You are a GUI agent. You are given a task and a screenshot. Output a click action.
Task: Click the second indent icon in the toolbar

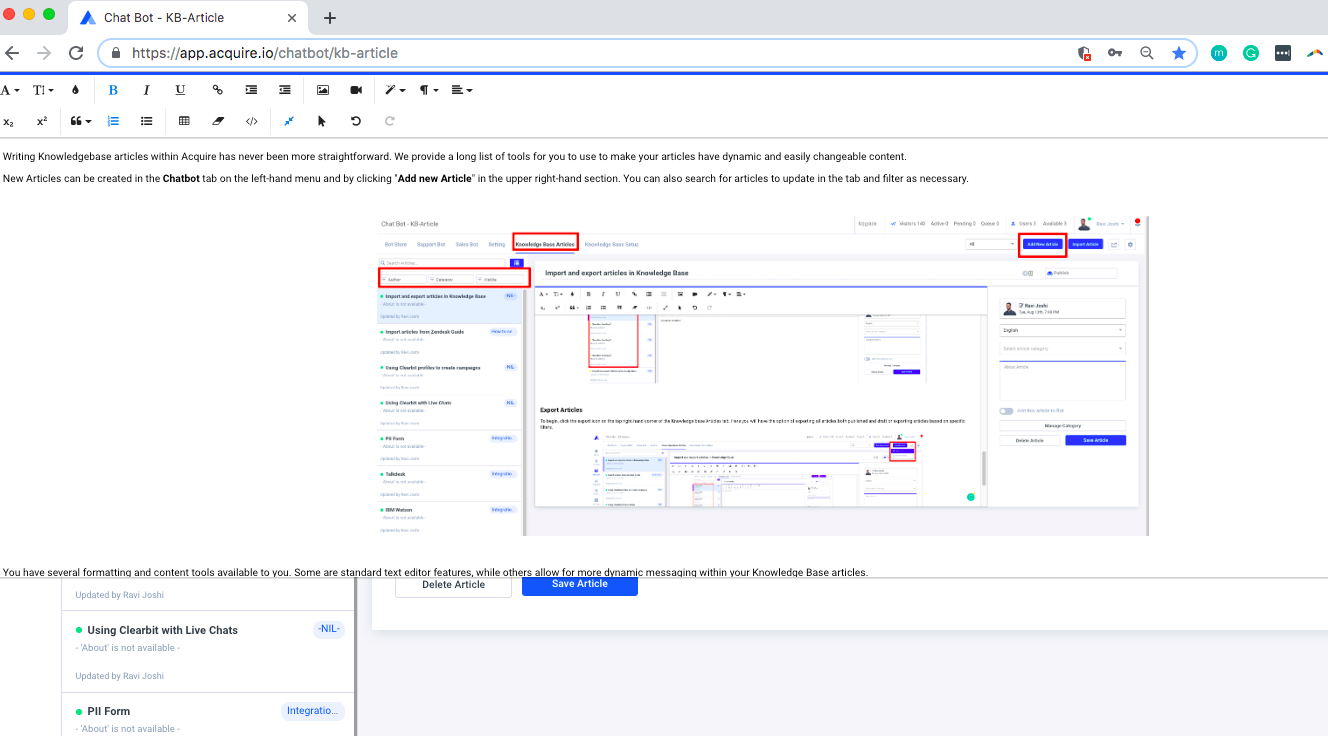click(x=285, y=90)
